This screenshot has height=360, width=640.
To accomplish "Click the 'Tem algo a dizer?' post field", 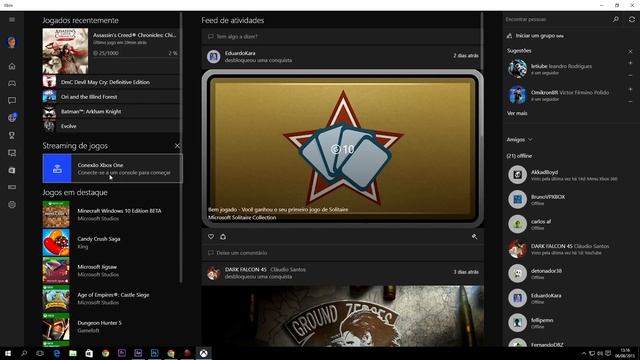I will (x=341, y=36).
